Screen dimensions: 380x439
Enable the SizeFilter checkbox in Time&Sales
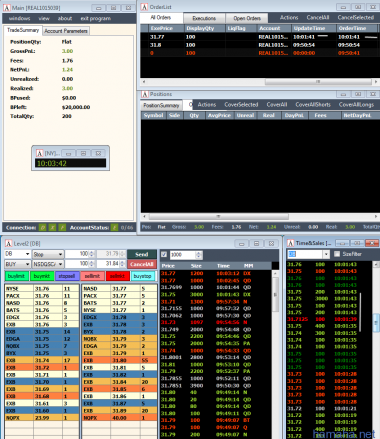point(337,254)
